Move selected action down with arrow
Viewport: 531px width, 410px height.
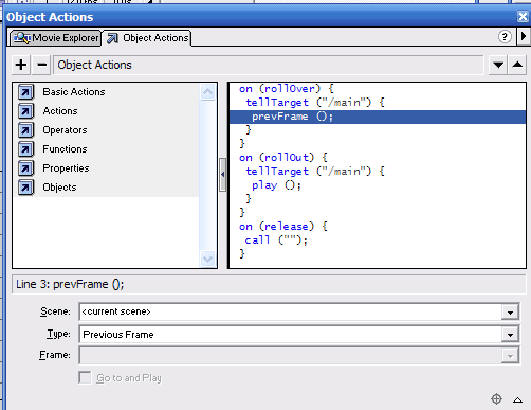(x=498, y=65)
